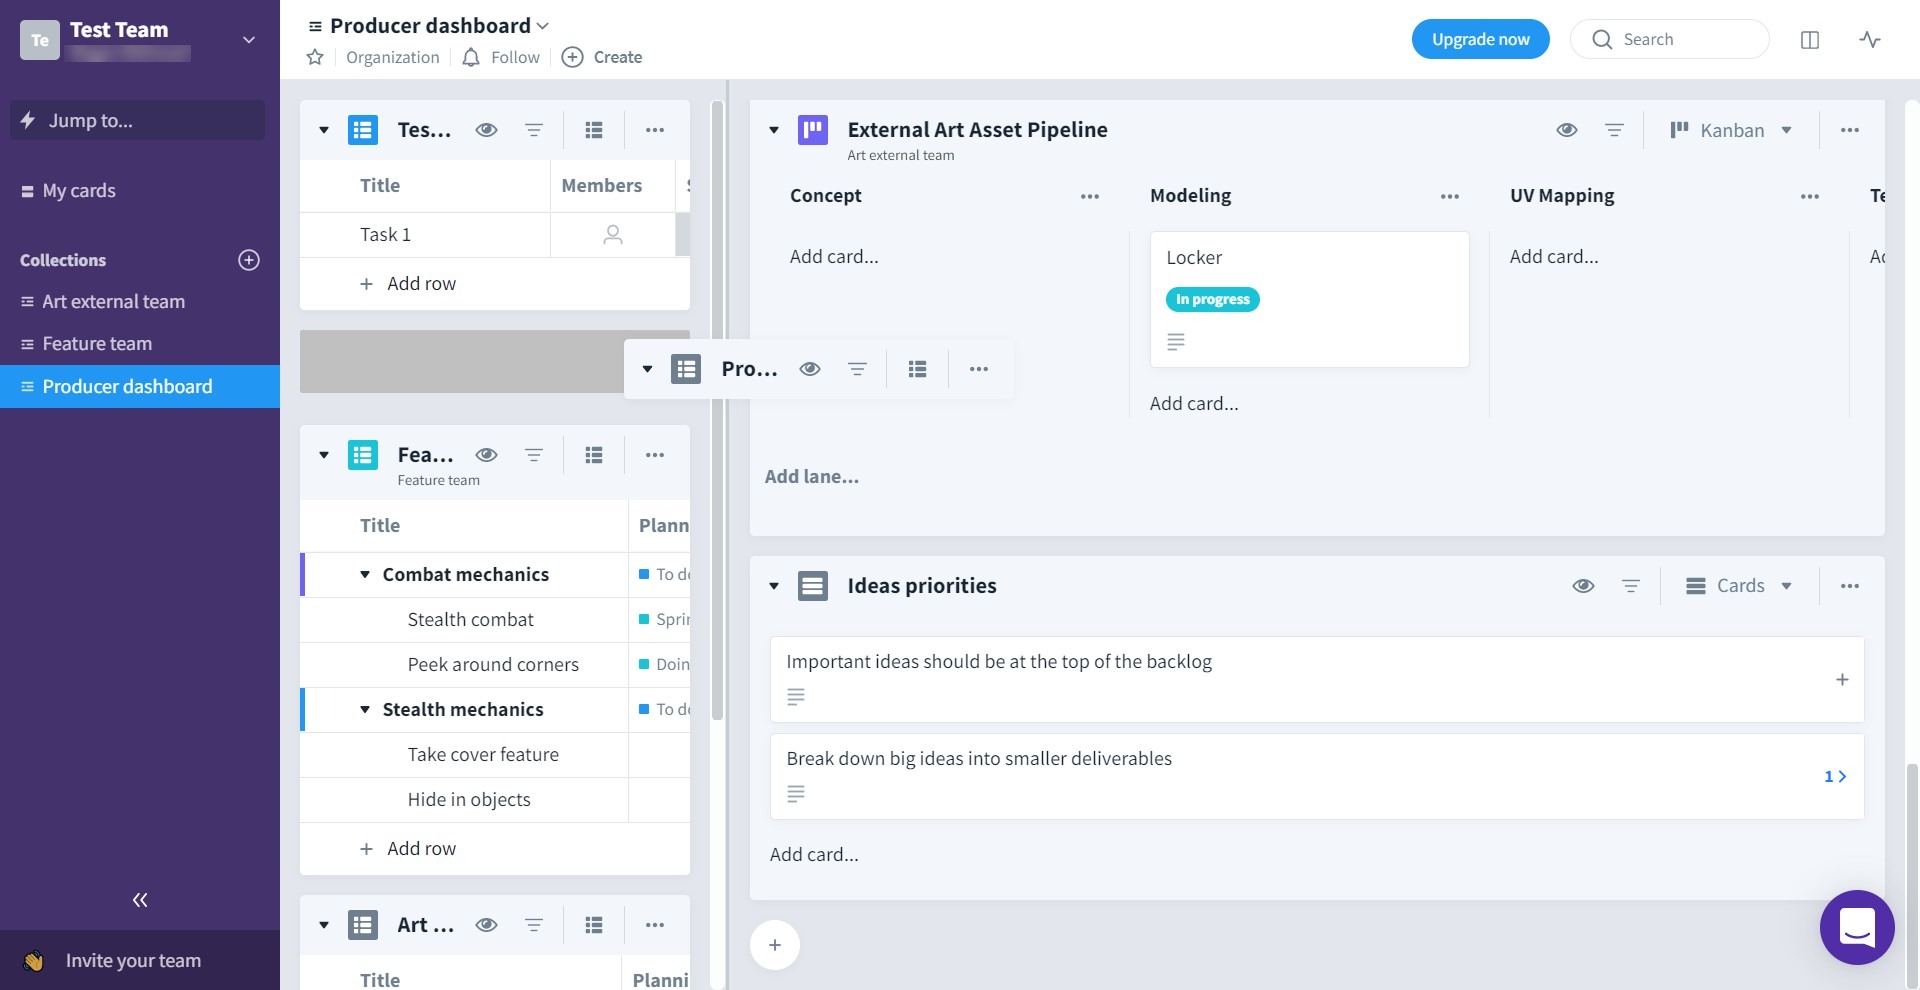This screenshot has width=1920, height=990.
Task: Expand children of Break down big ideas card
Action: point(1835,777)
